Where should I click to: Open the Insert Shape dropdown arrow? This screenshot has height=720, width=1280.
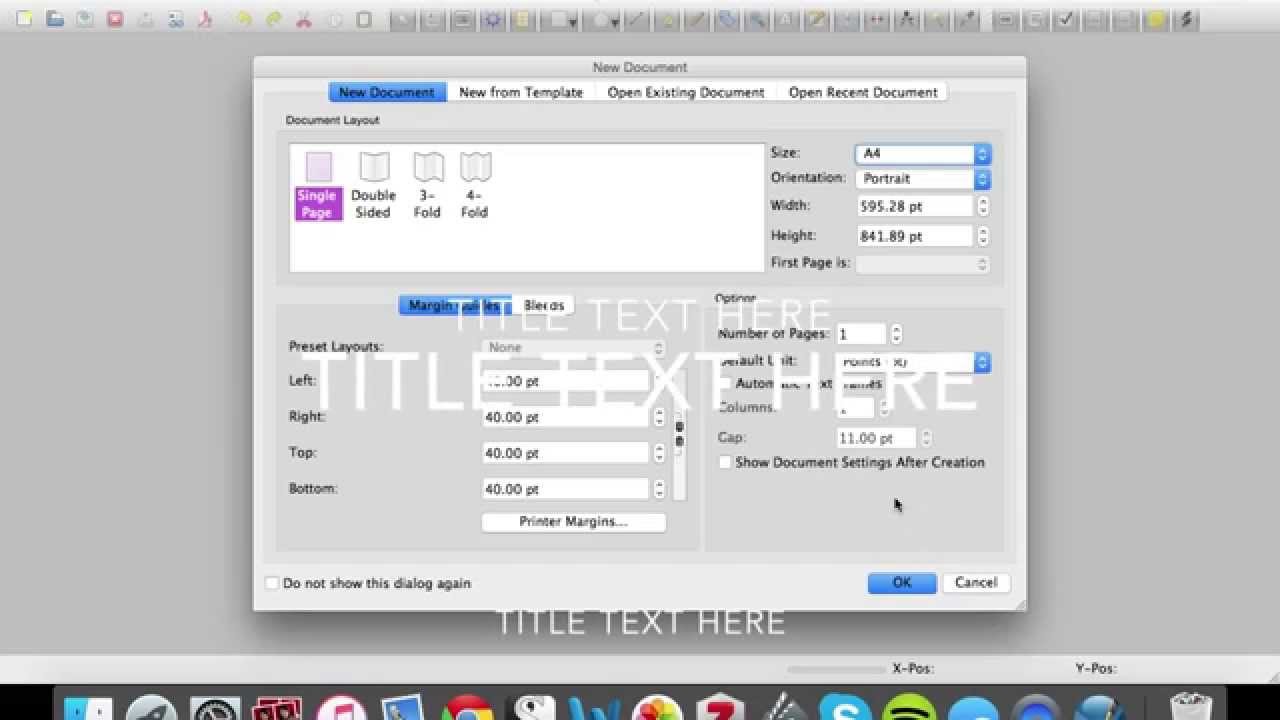(x=573, y=20)
